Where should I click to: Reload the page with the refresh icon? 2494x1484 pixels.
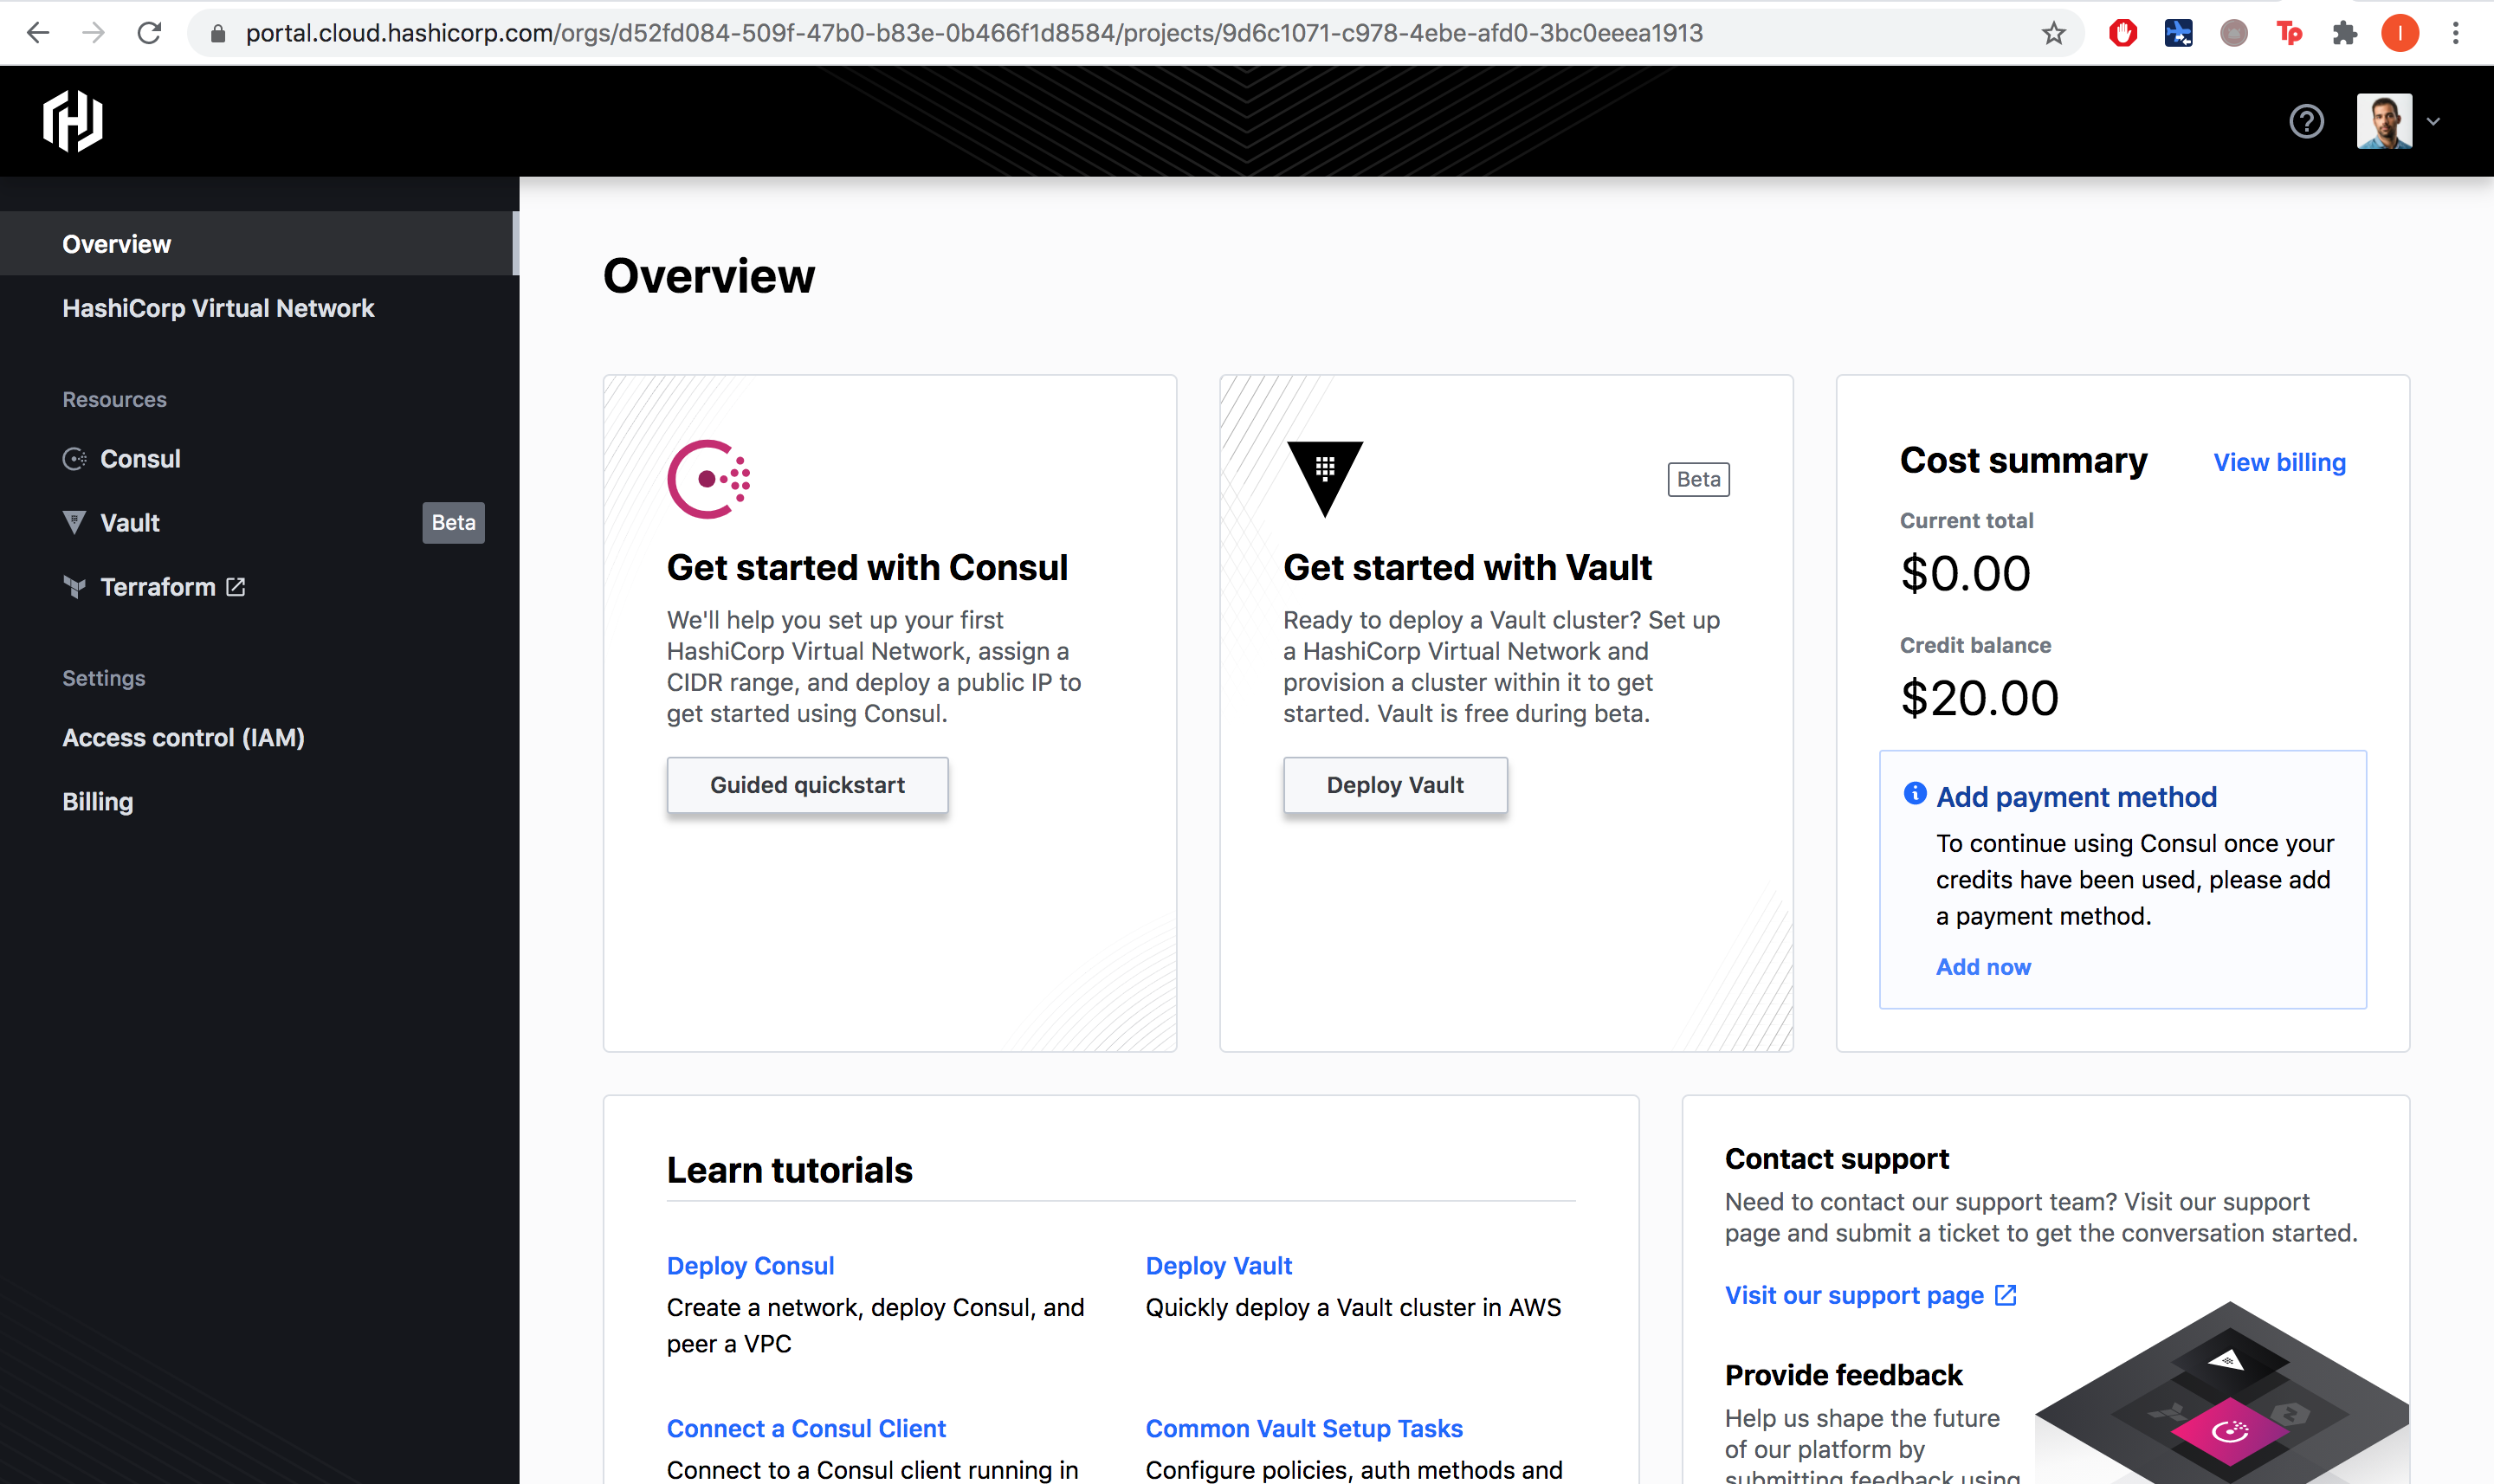click(149, 33)
